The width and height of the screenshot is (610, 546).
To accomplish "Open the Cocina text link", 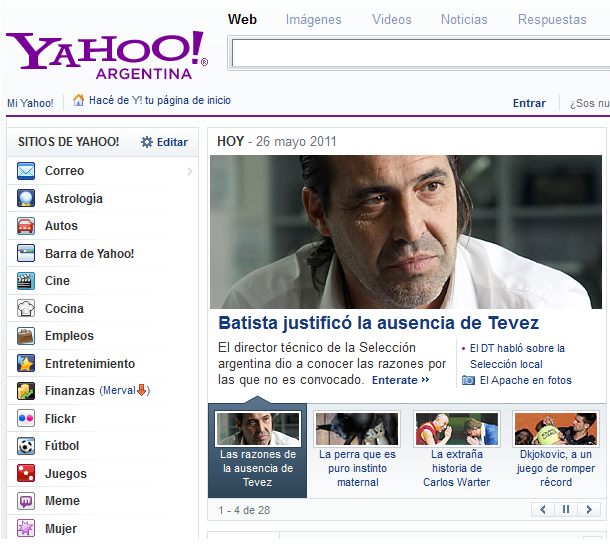I will point(64,309).
